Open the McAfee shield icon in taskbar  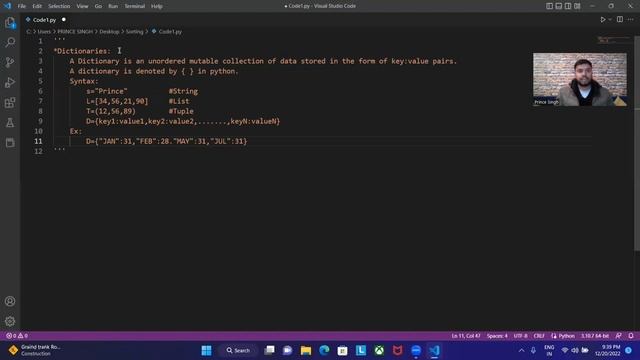click(398, 350)
